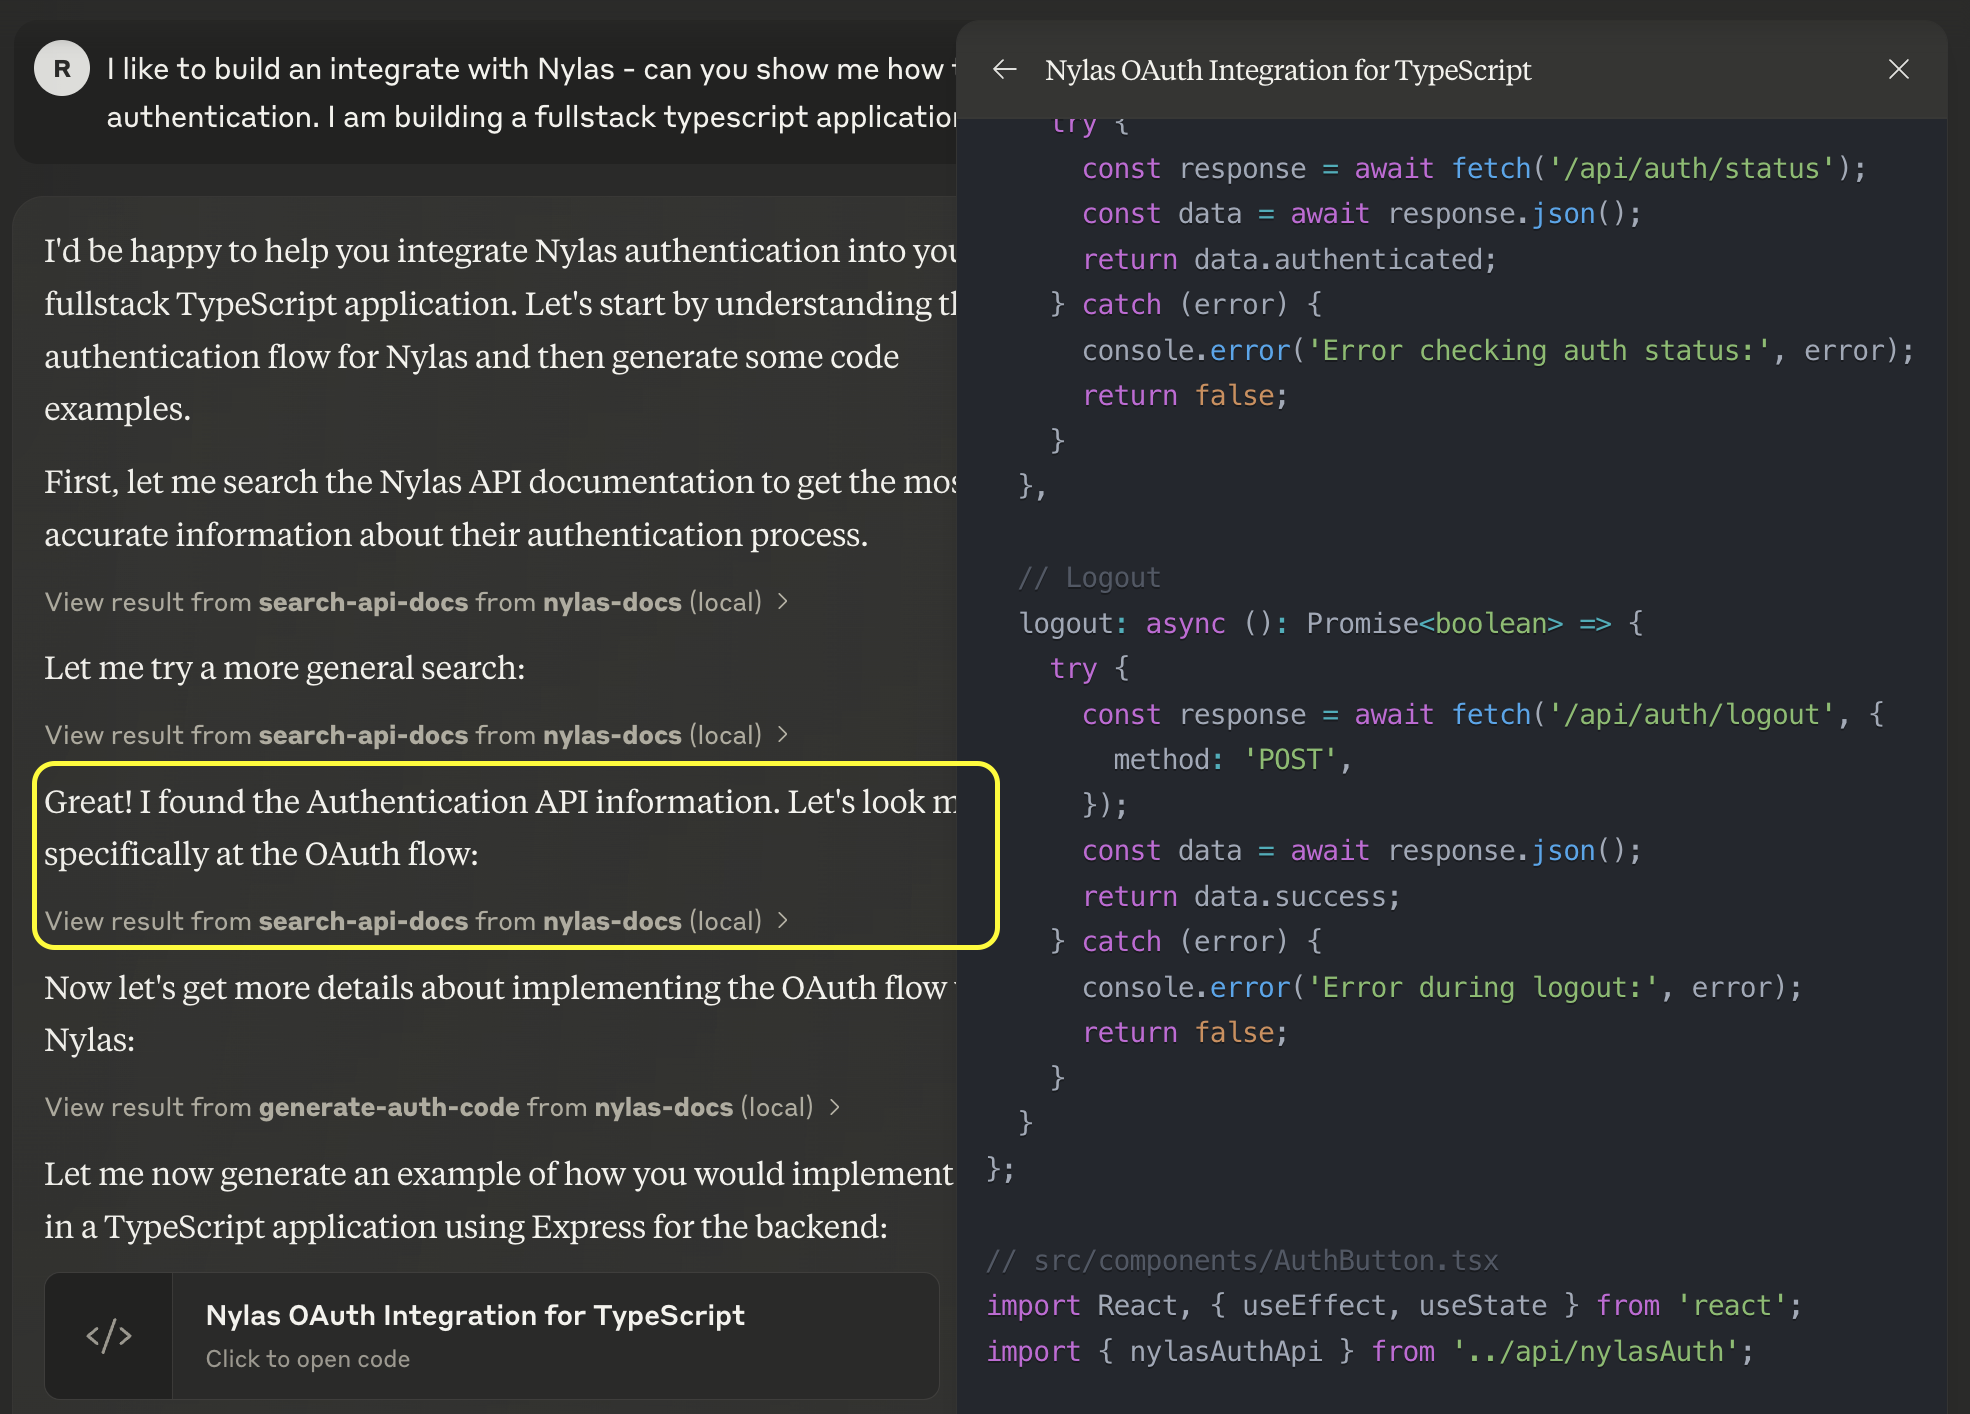Click the user avatar labeled R
This screenshot has width=1970, height=1414.
point(61,69)
